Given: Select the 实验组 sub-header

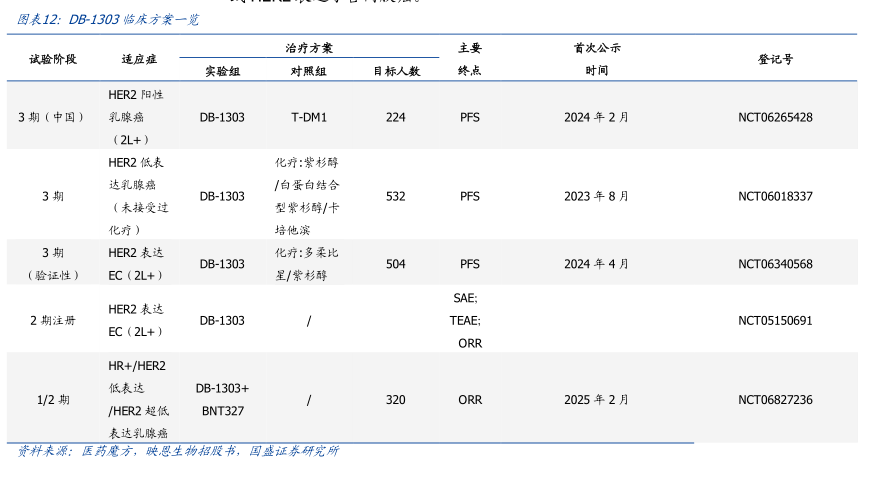Looking at the screenshot, I should point(222,71).
